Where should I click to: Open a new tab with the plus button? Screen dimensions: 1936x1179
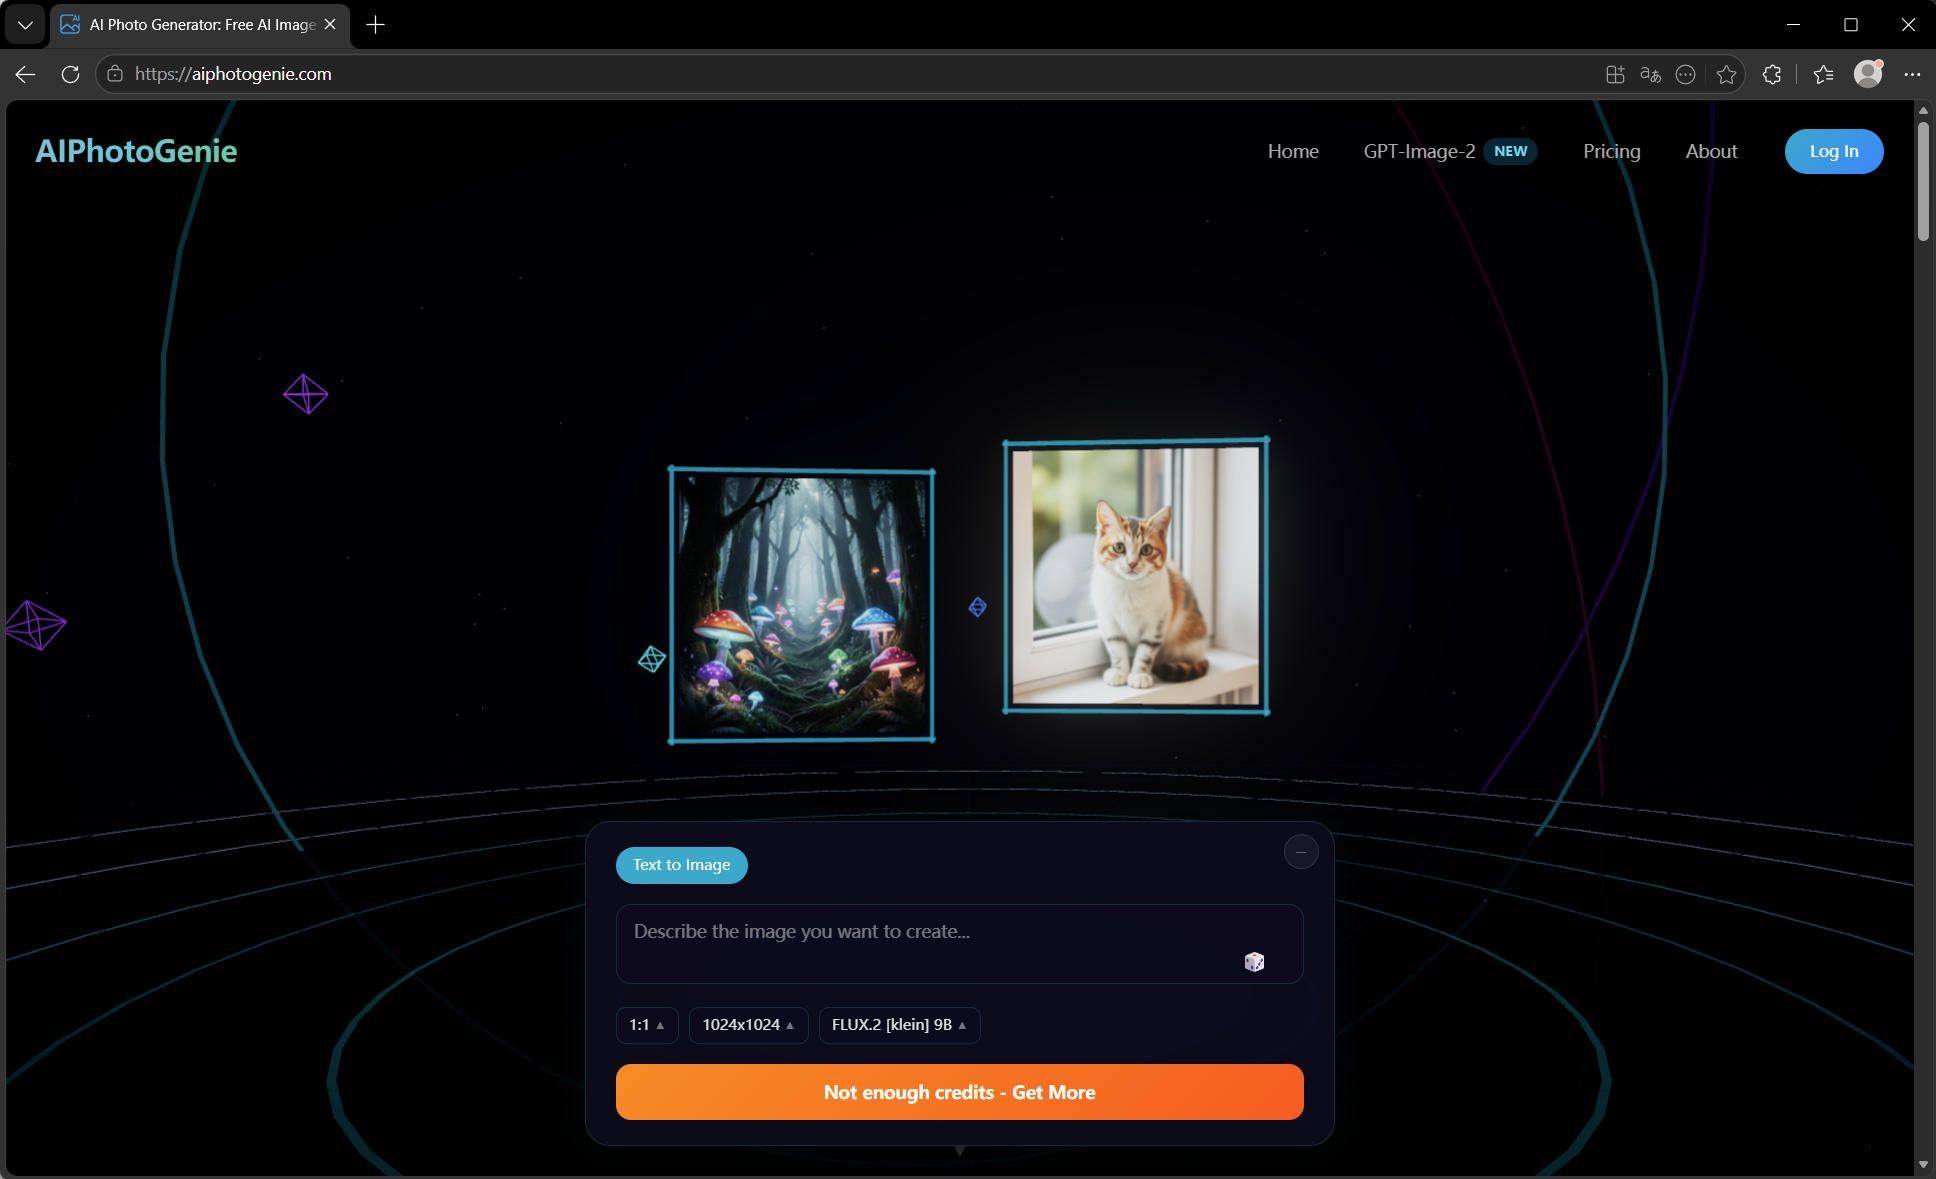pyautogui.click(x=376, y=25)
